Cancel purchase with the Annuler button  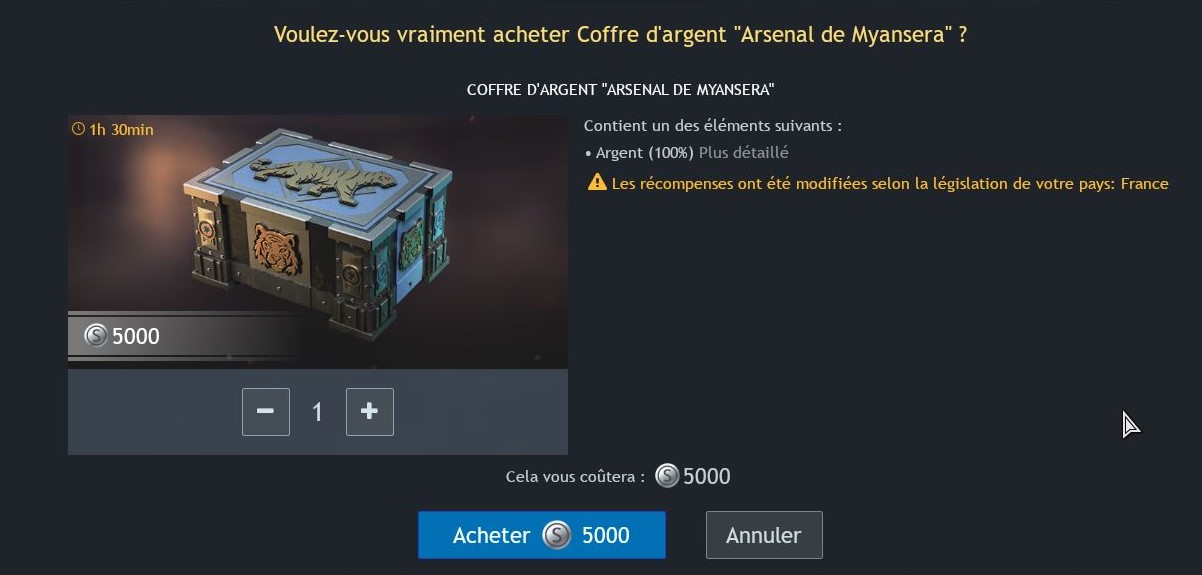click(x=764, y=535)
